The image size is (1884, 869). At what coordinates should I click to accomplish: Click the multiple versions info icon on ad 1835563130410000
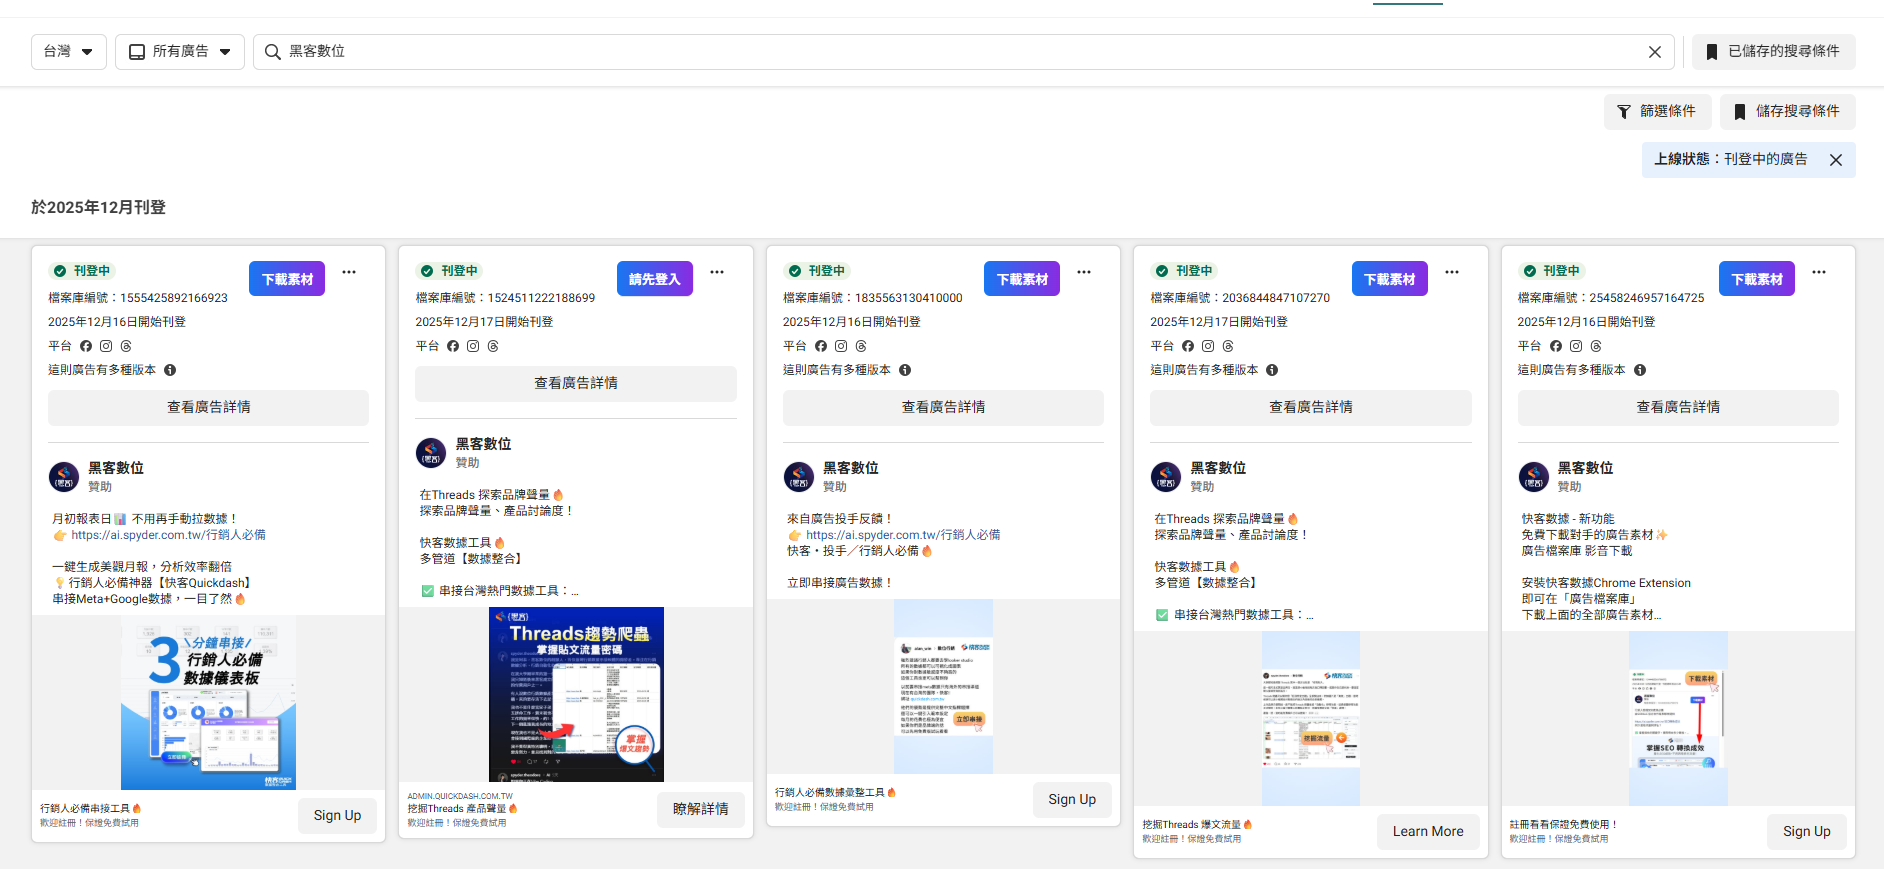click(x=905, y=370)
